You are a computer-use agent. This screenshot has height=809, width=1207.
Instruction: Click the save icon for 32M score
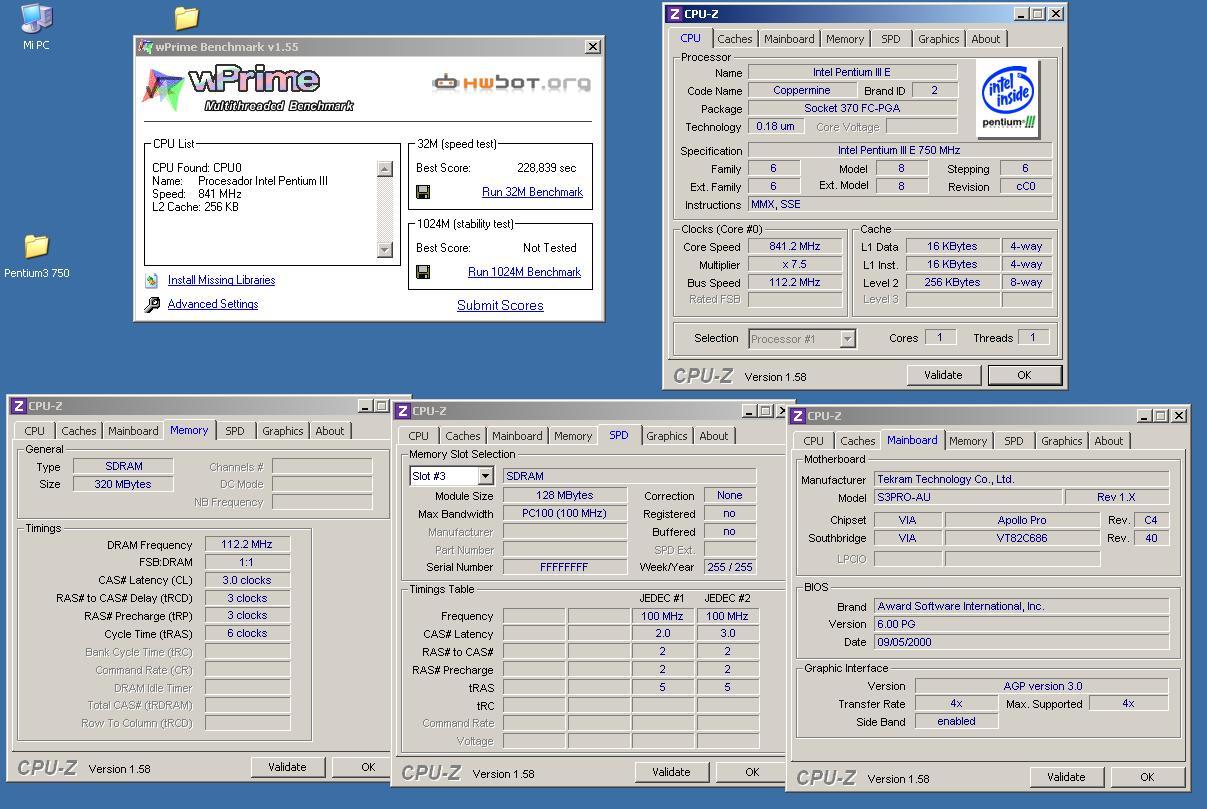point(423,192)
